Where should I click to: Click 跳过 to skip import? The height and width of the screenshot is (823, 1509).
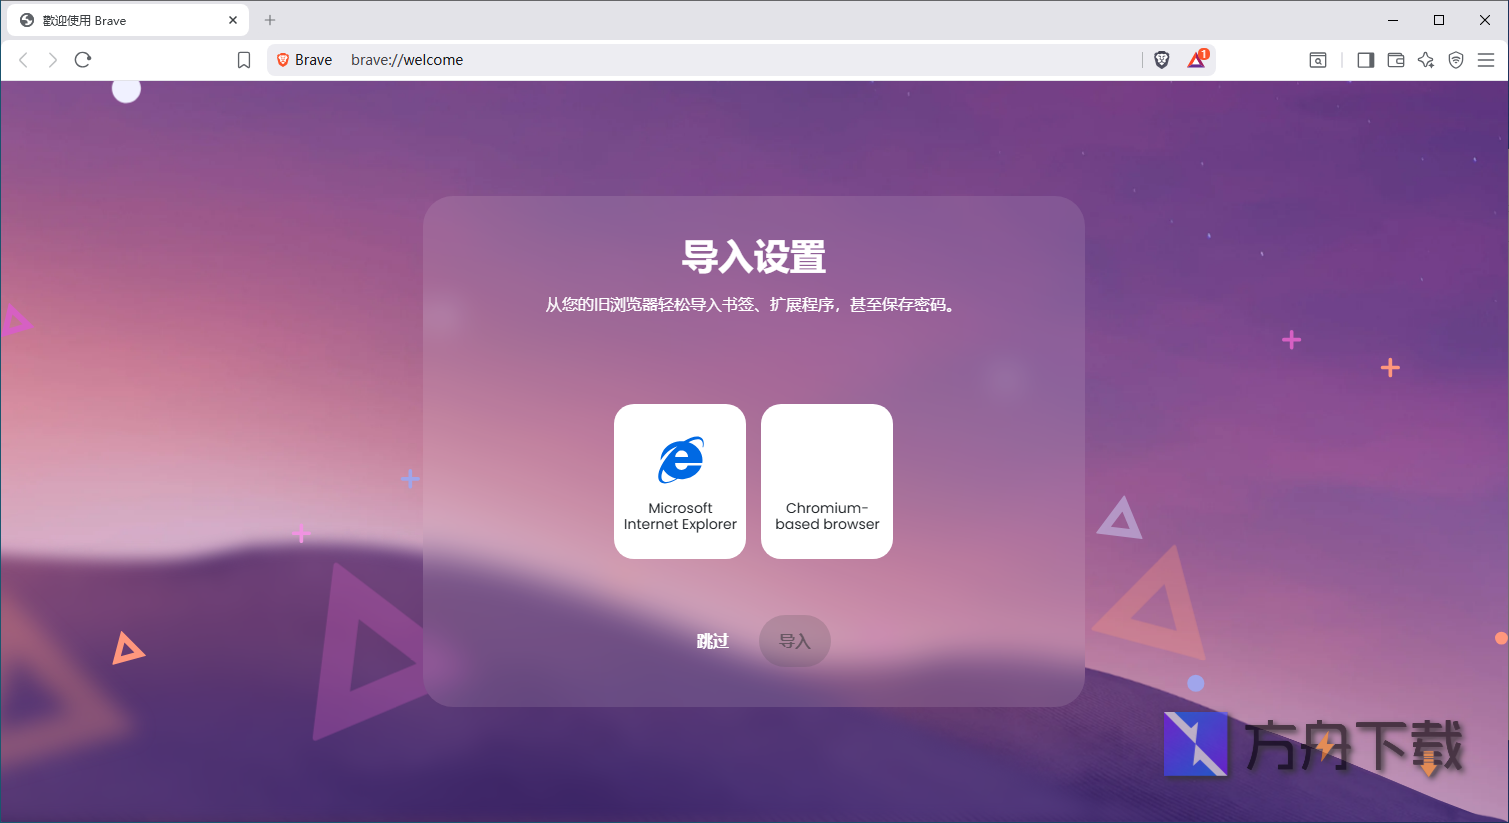[x=713, y=641]
